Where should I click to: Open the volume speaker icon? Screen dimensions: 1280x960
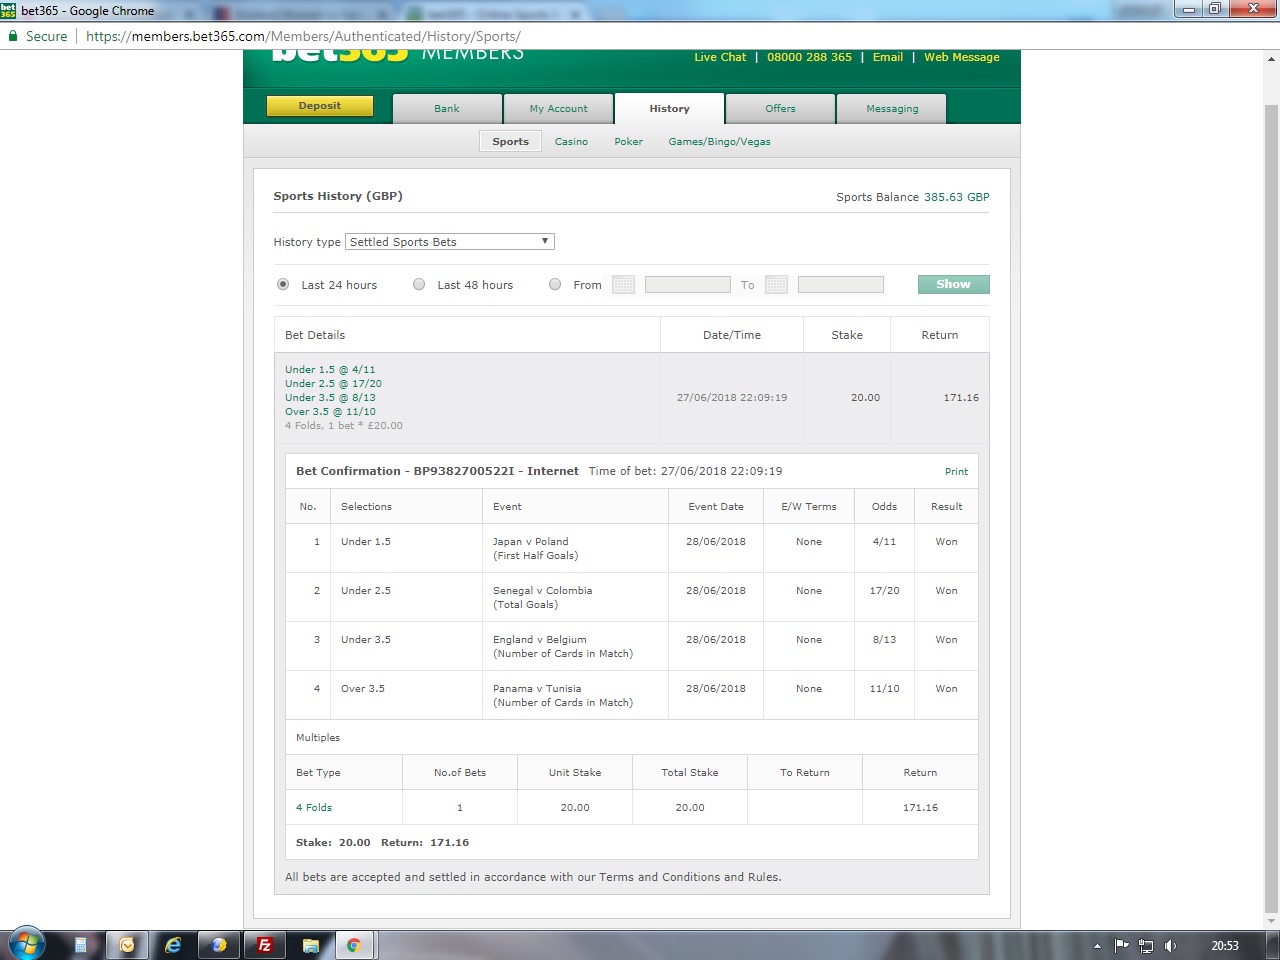click(x=1170, y=945)
